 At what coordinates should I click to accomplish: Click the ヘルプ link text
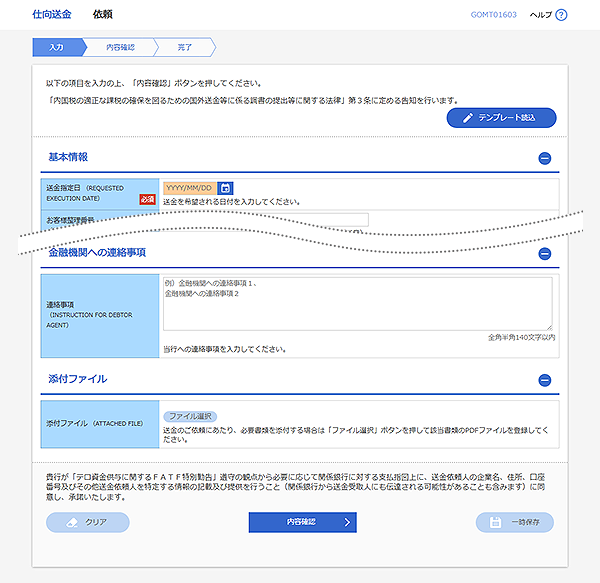click(x=541, y=15)
